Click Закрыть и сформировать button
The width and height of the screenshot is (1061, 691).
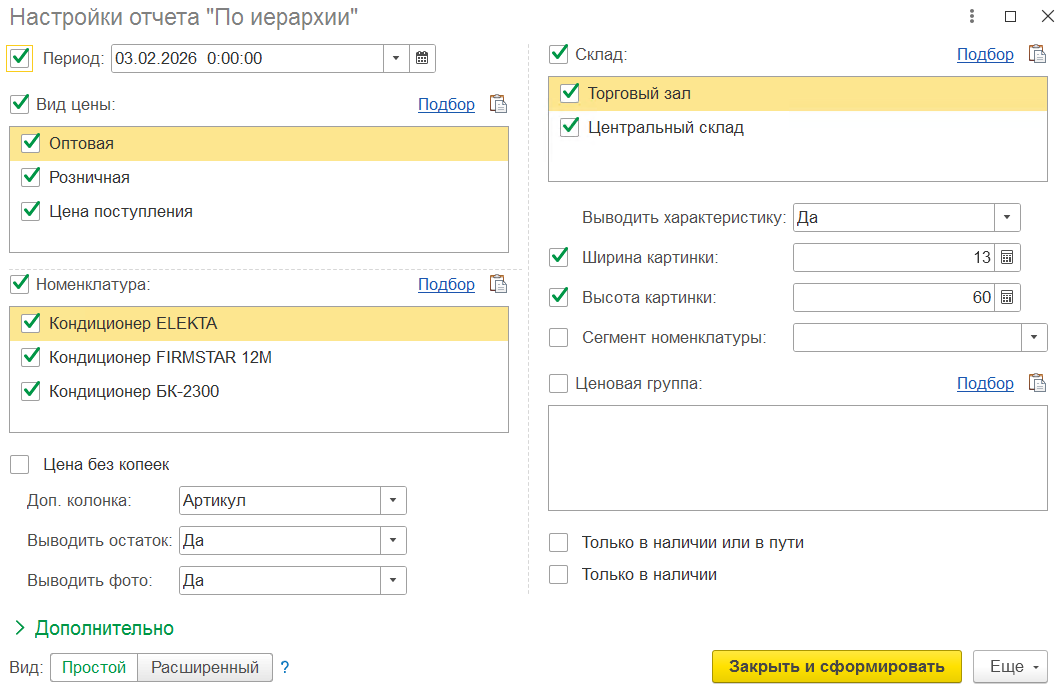pyautogui.click(x=836, y=667)
